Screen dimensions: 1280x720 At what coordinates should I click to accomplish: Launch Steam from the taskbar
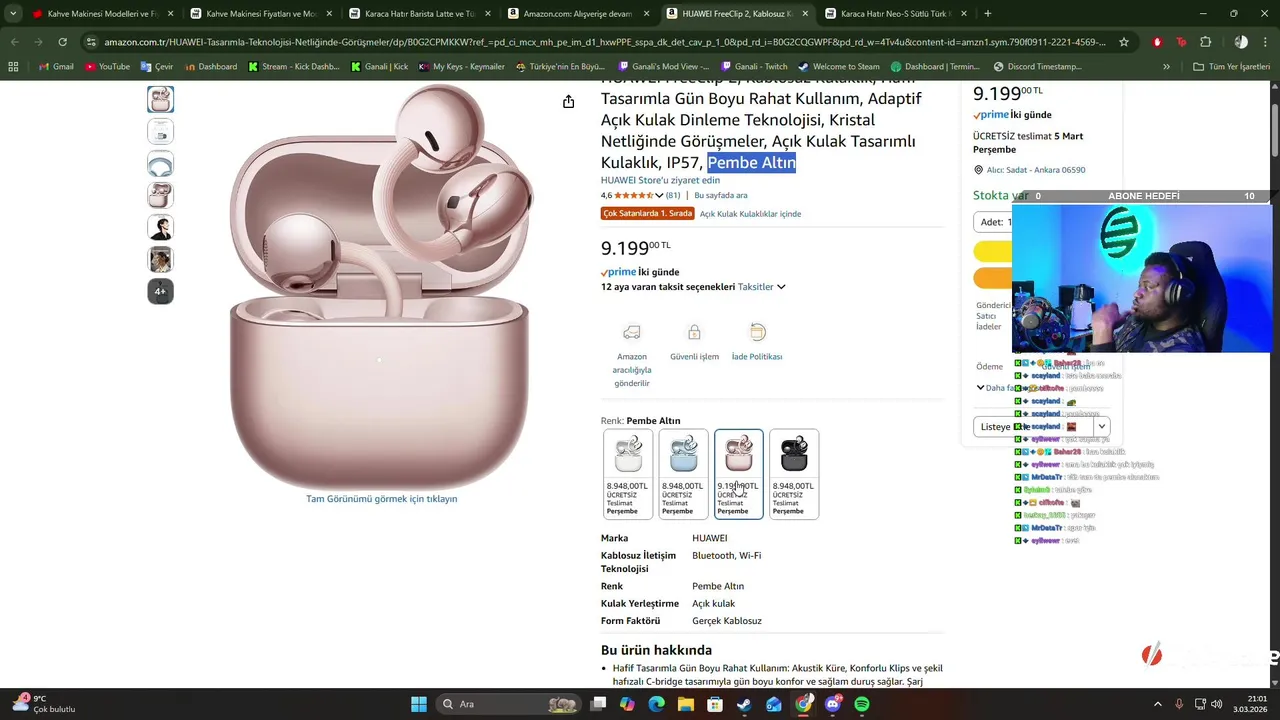point(744,704)
